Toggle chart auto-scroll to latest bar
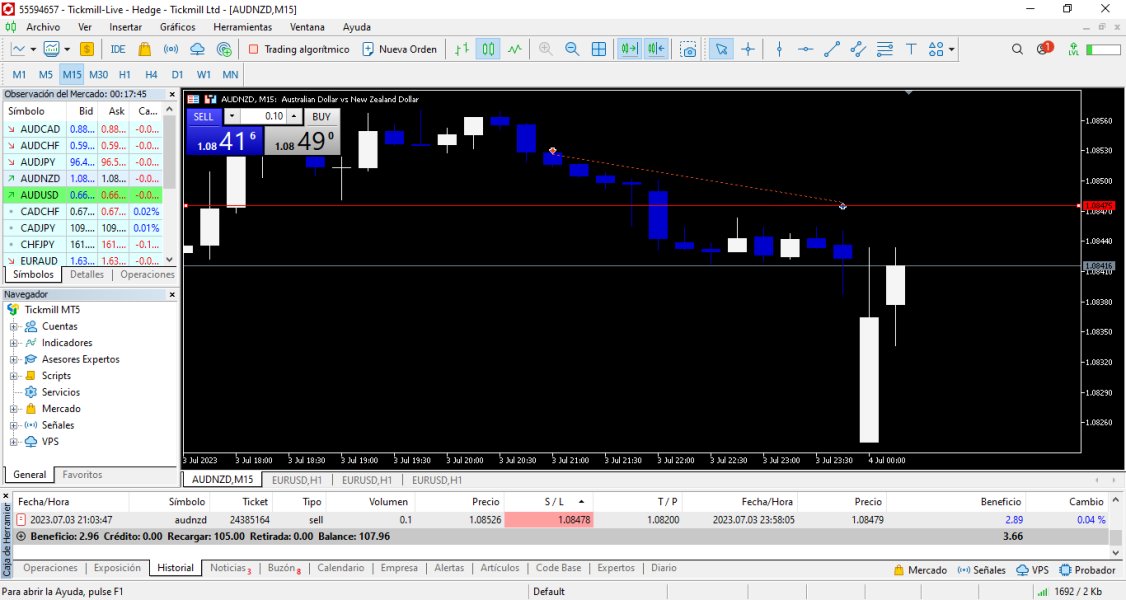This screenshot has width=1126, height=600. coord(630,49)
